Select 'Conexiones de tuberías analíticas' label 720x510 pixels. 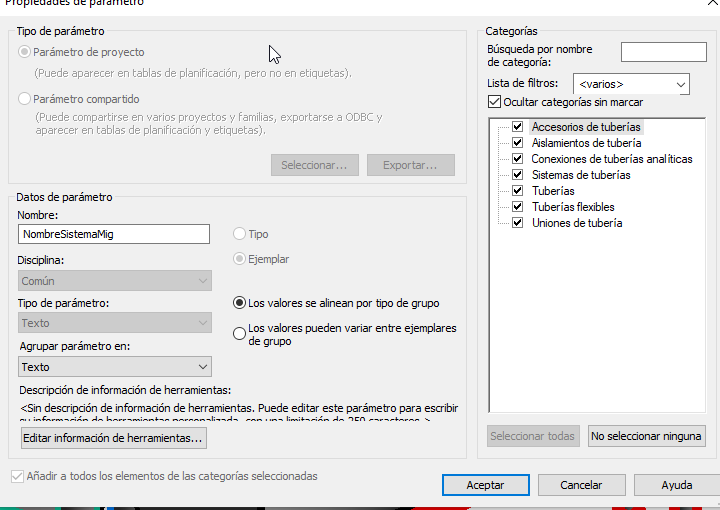(612, 159)
